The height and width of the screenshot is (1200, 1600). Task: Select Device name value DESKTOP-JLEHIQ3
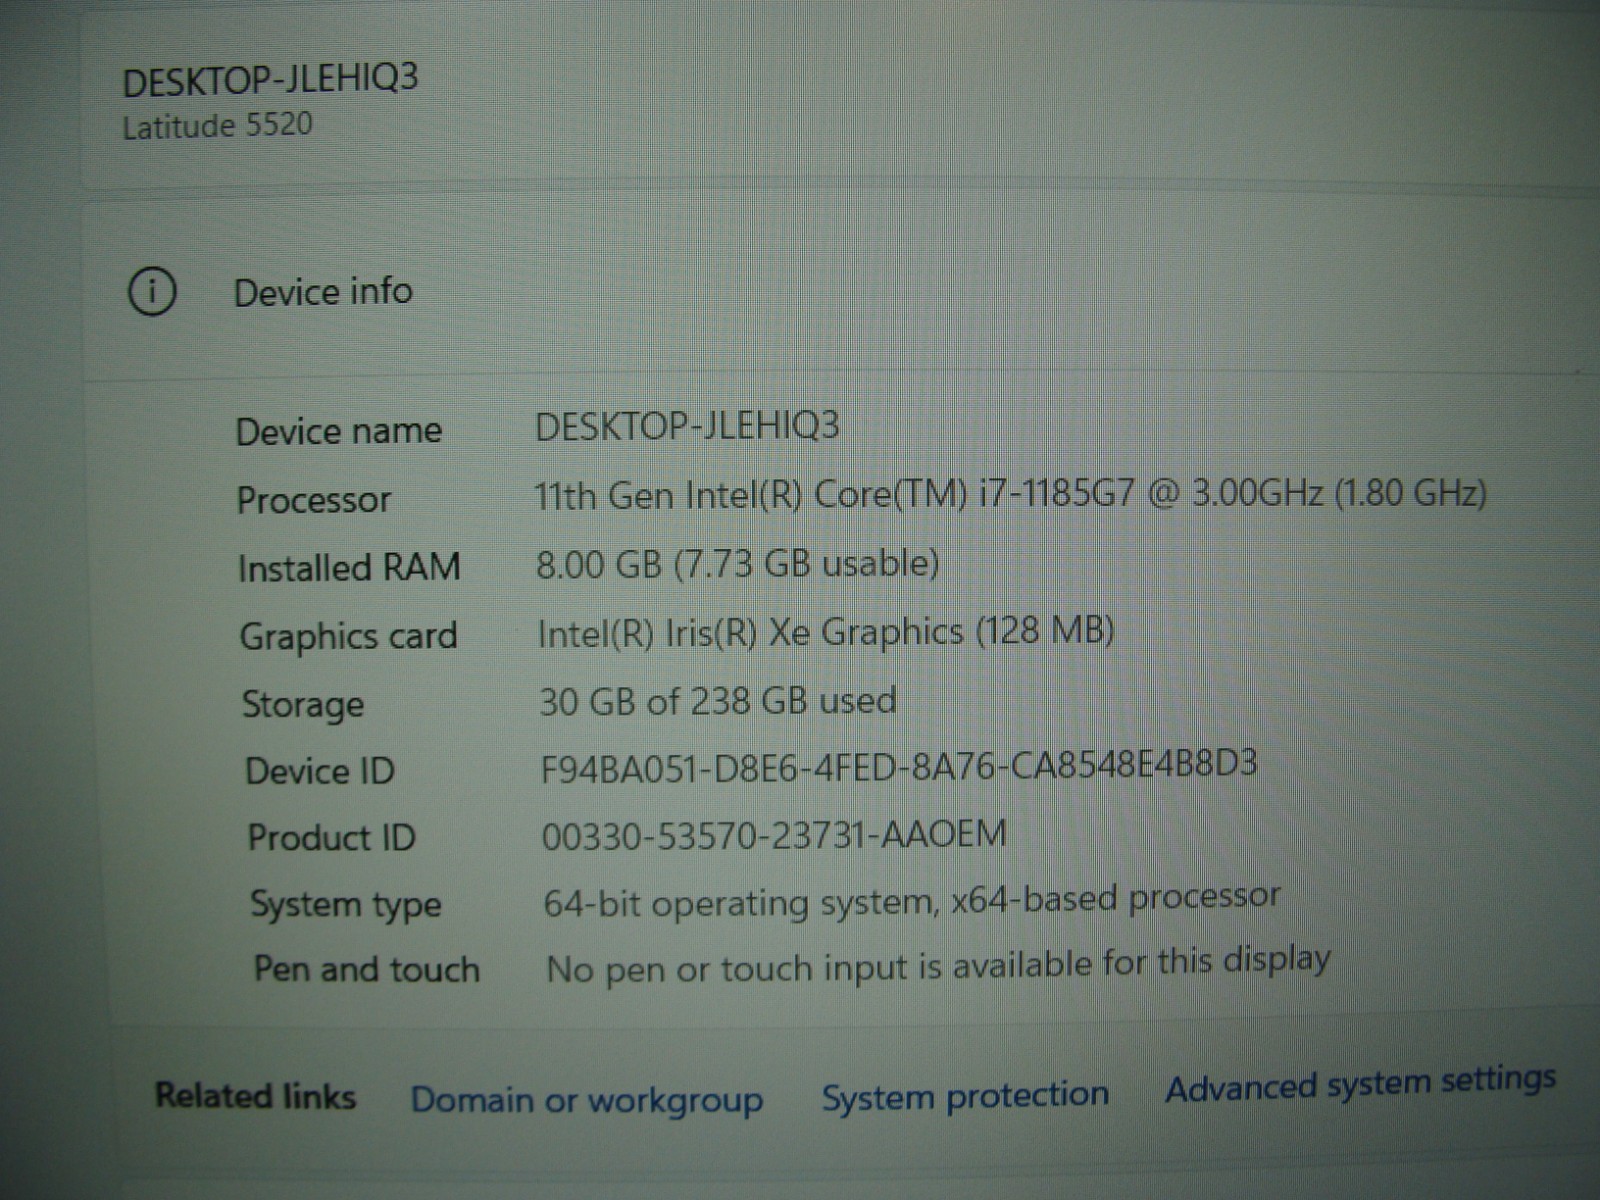pyautogui.click(x=688, y=426)
